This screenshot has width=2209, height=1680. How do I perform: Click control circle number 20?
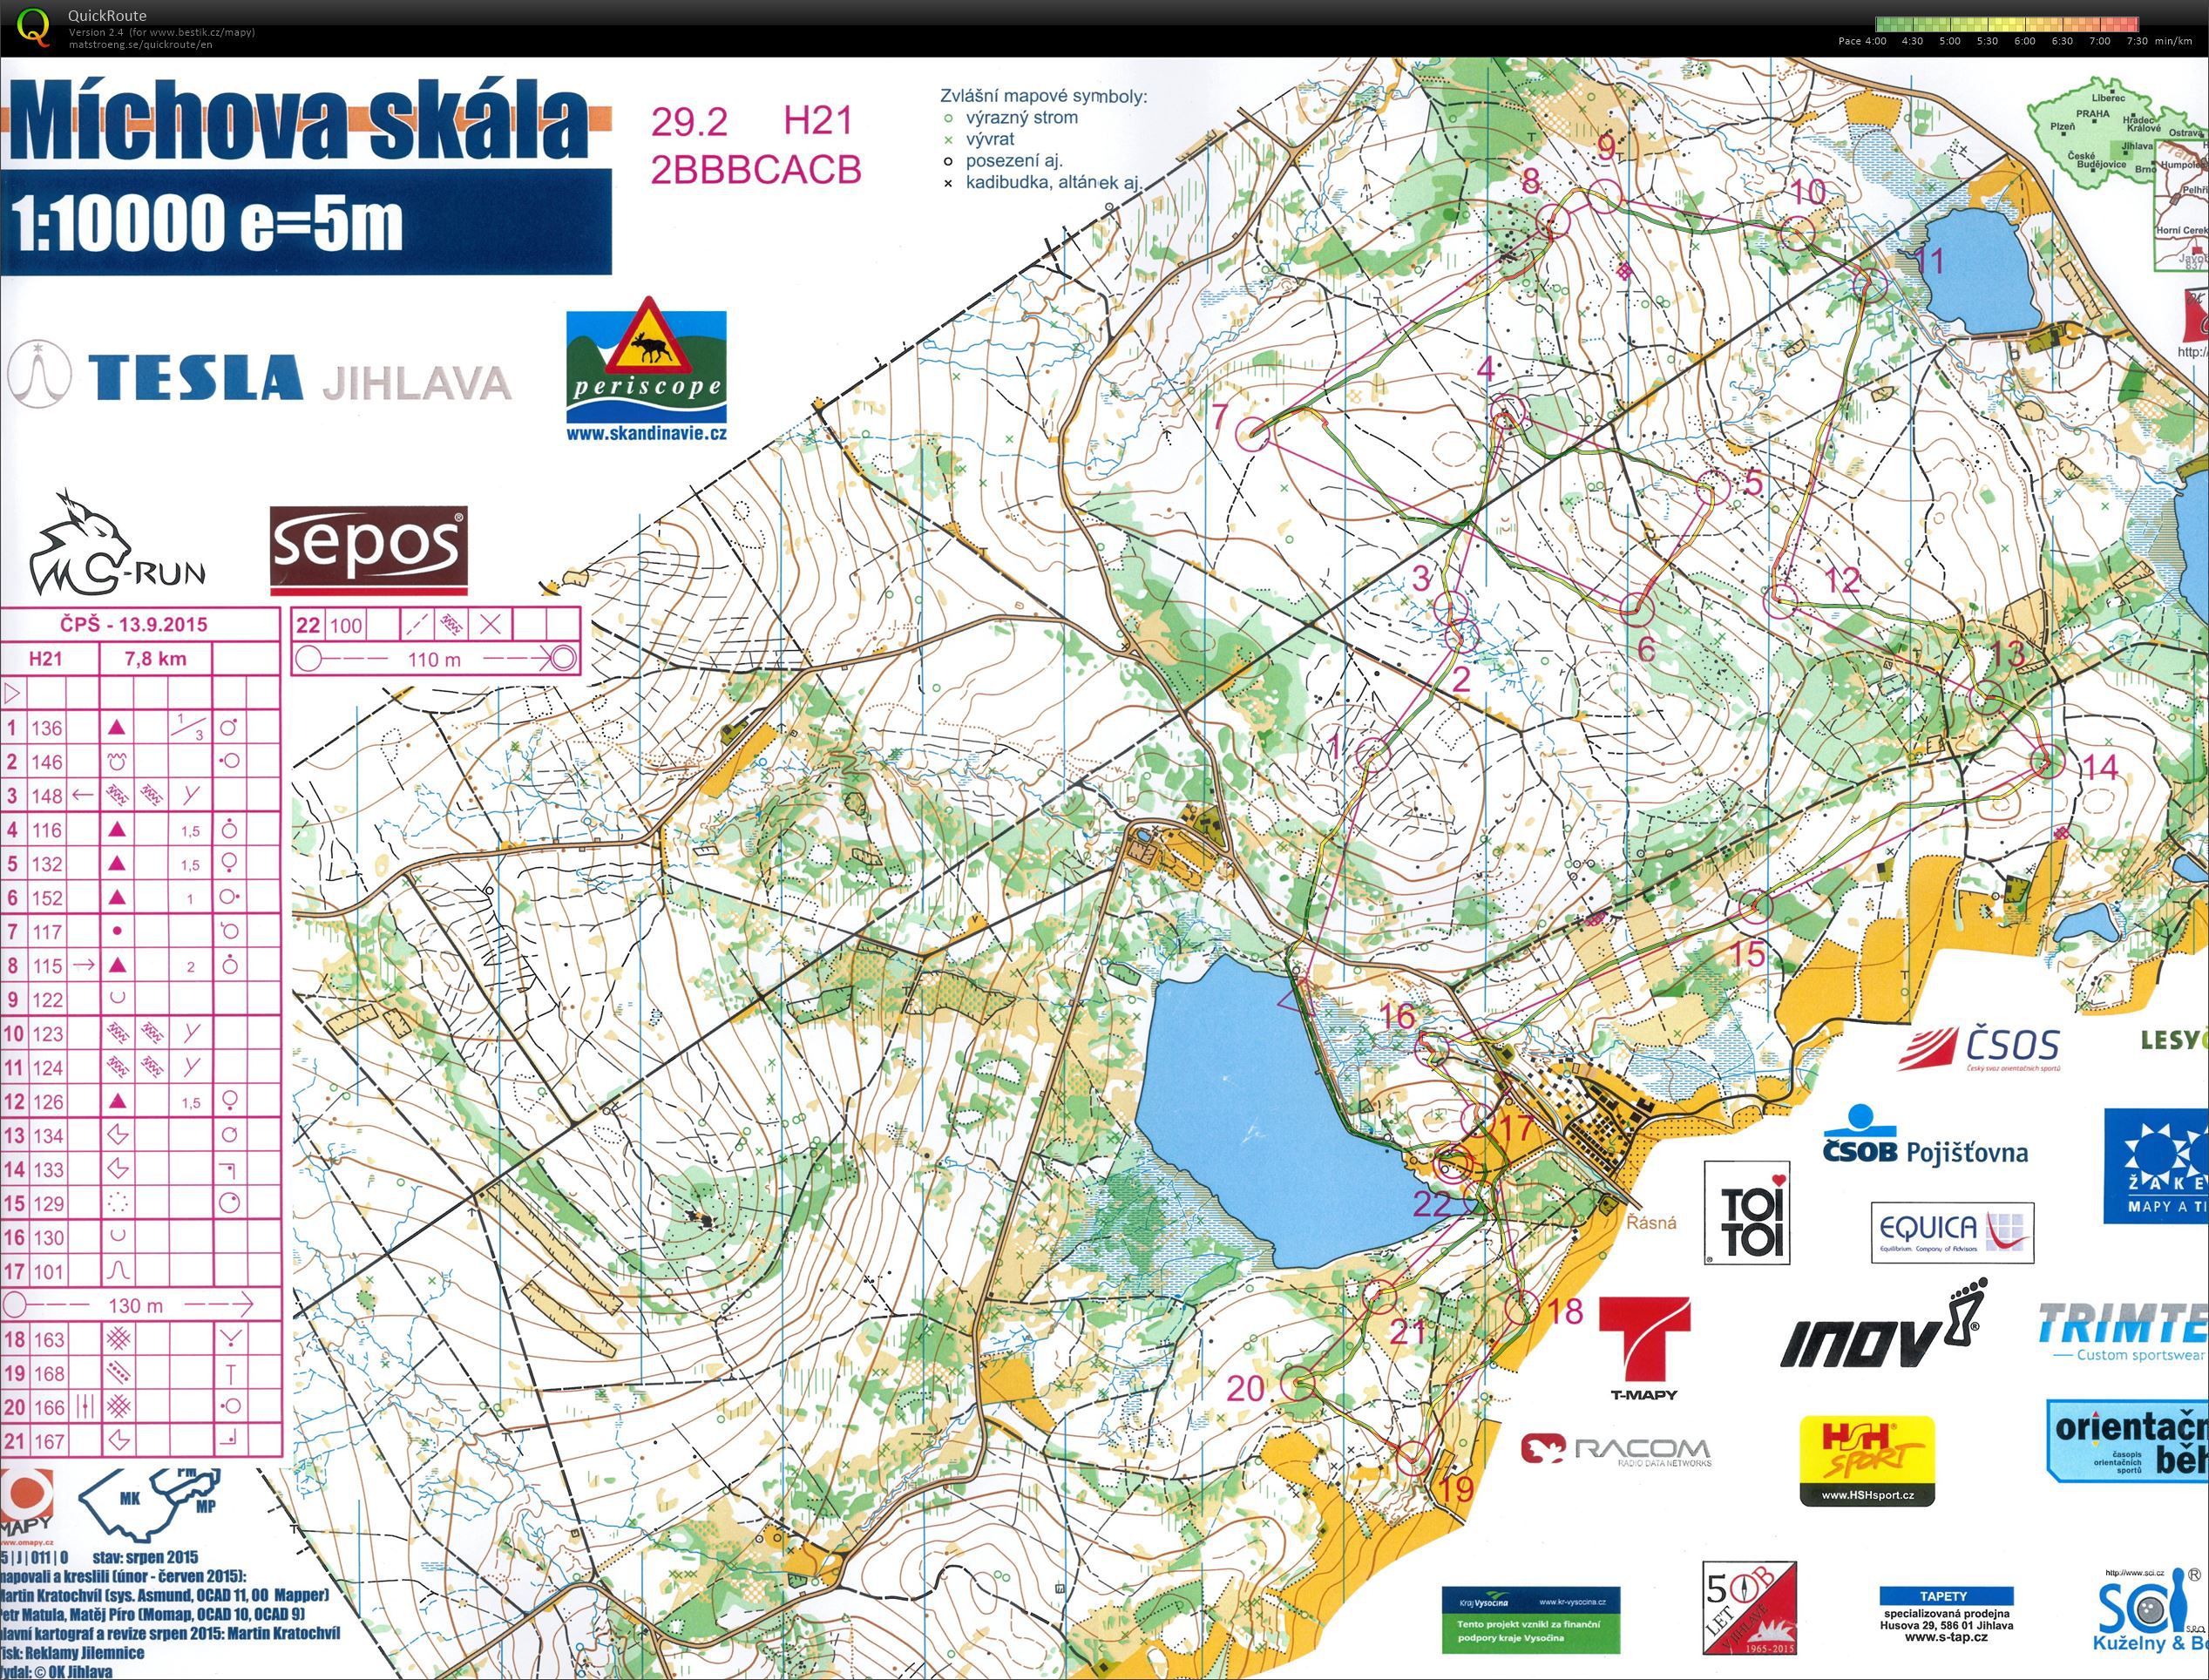pyautogui.click(x=1298, y=1385)
